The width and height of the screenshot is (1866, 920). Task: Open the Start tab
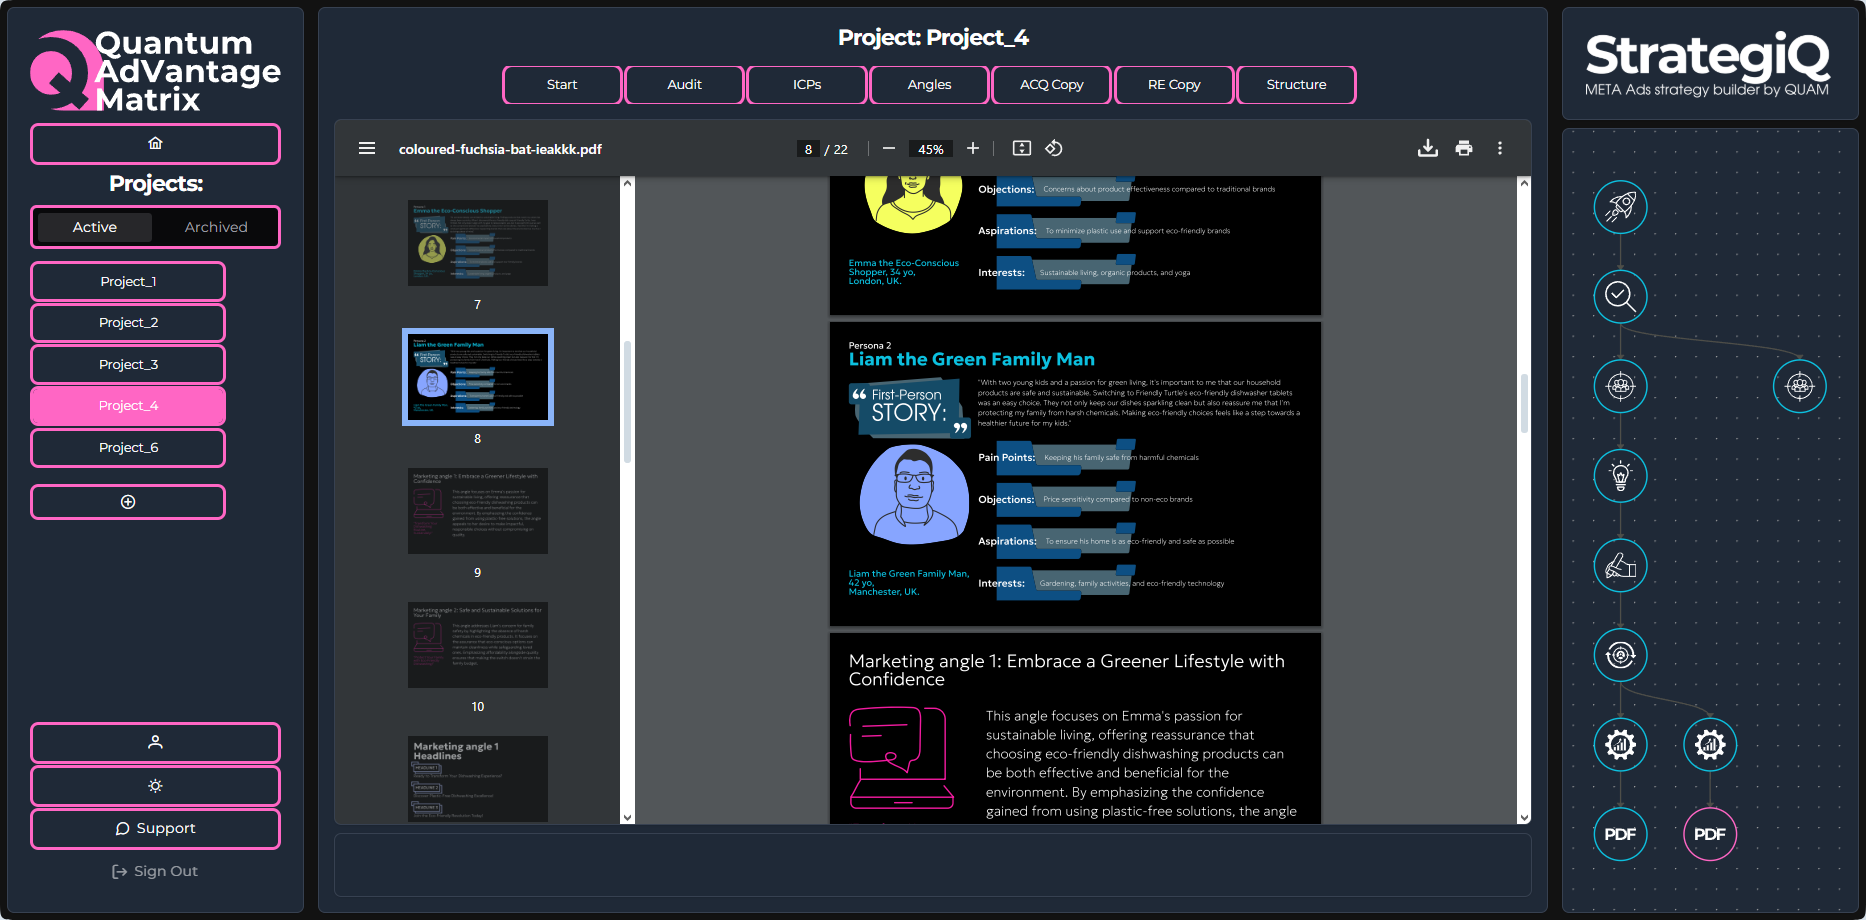coord(562,85)
